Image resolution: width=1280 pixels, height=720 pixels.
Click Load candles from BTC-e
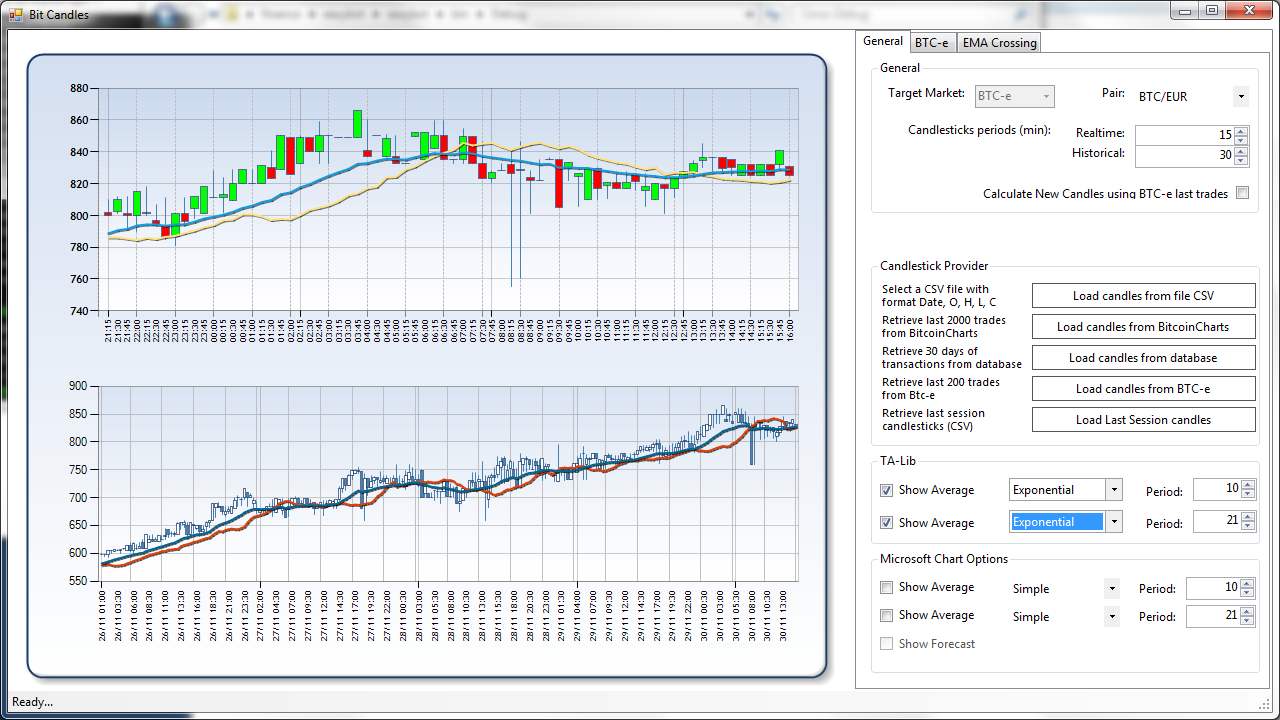(x=1143, y=388)
